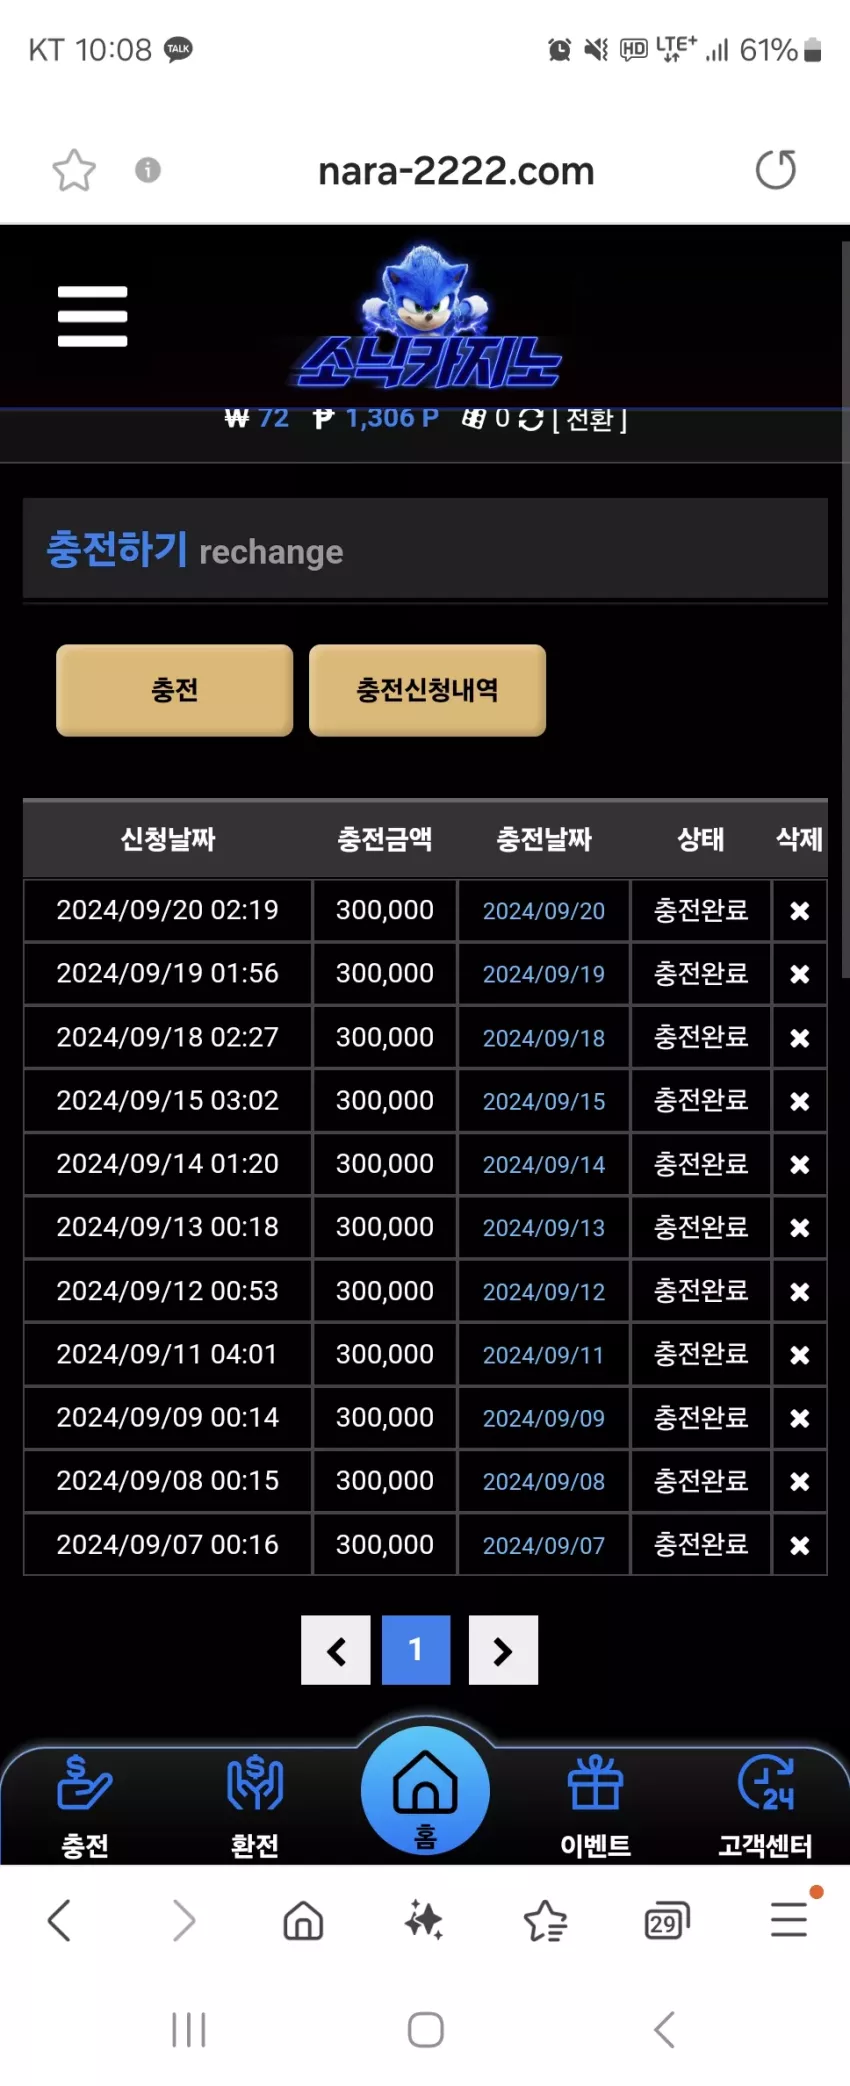Open site info icon beside URL
The image size is (850, 2086).
point(148,170)
